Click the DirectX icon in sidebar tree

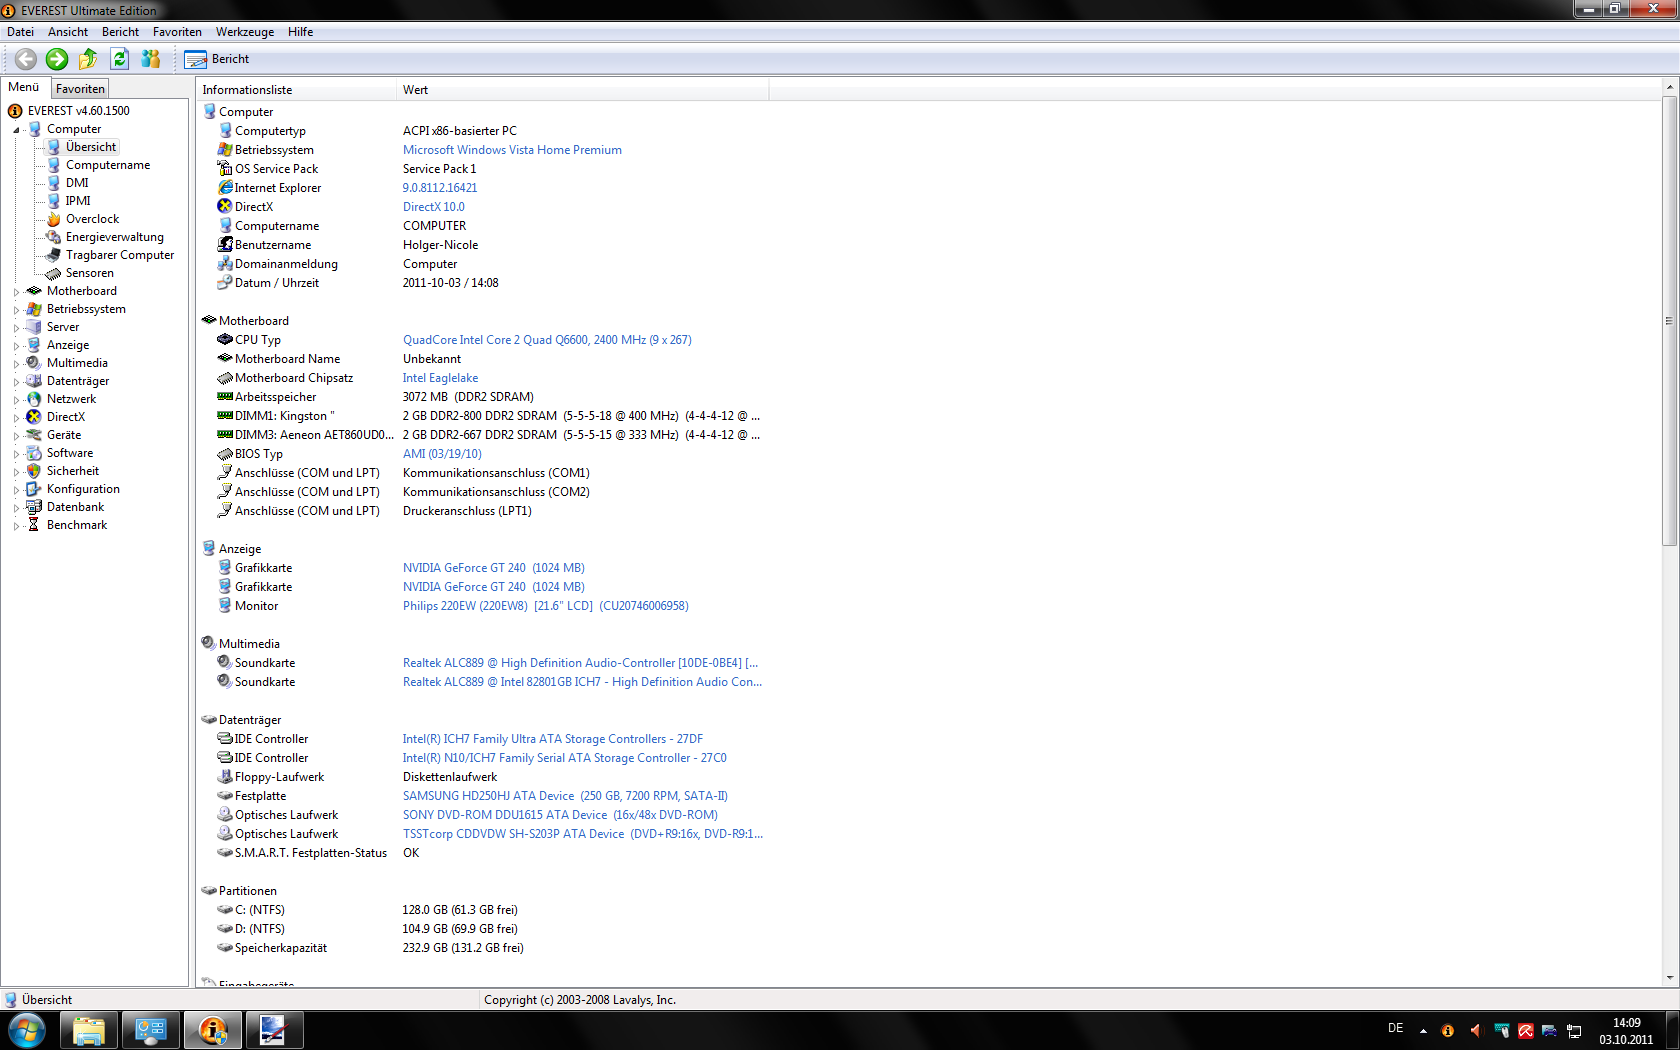34,417
